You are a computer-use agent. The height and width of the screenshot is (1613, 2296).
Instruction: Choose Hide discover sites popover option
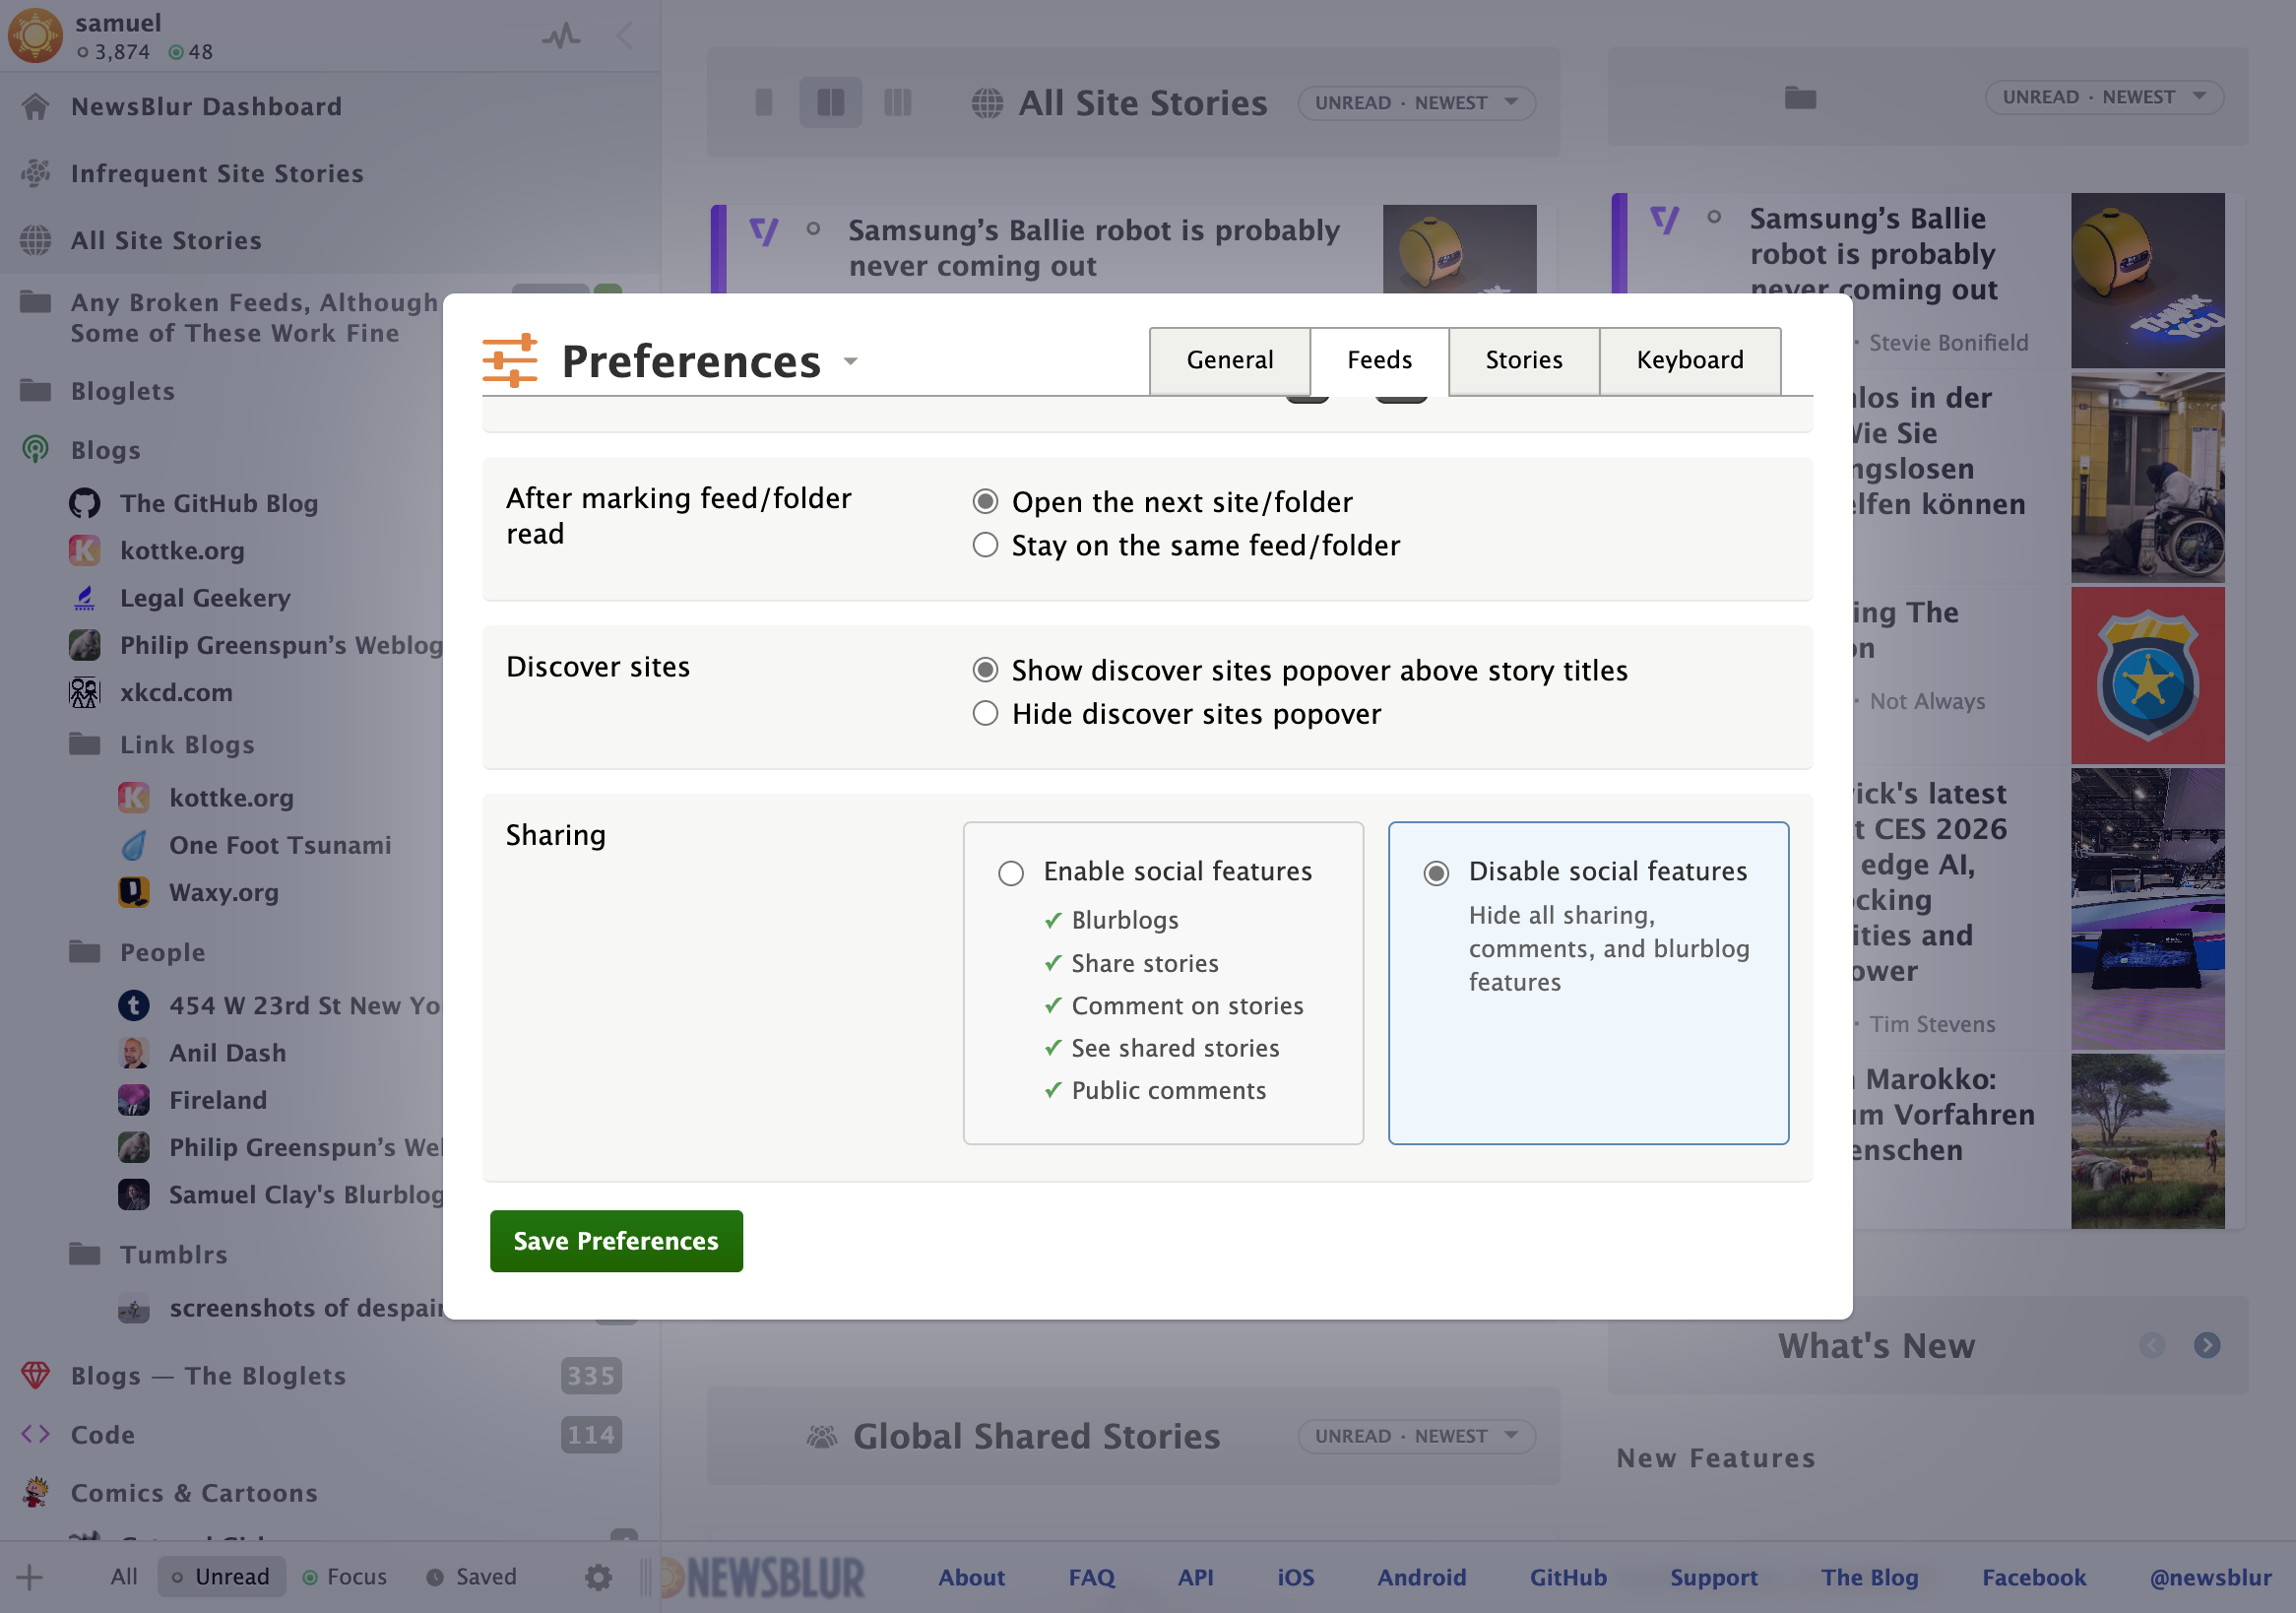[985, 713]
